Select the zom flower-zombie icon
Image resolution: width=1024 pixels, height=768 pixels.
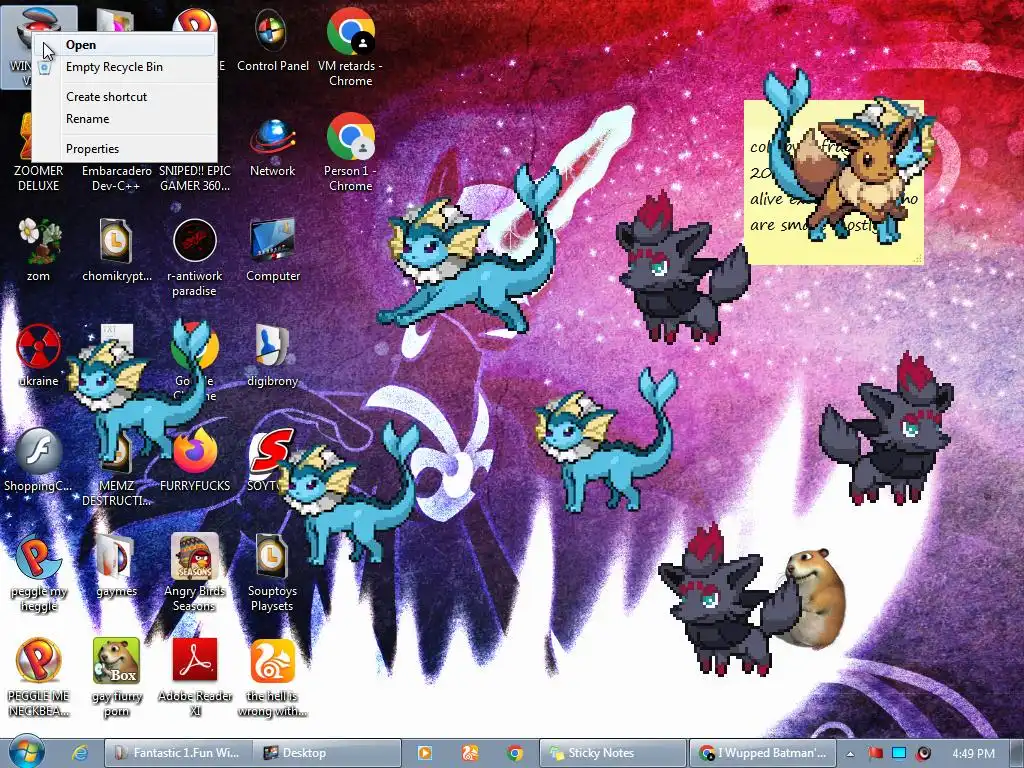point(39,251)
